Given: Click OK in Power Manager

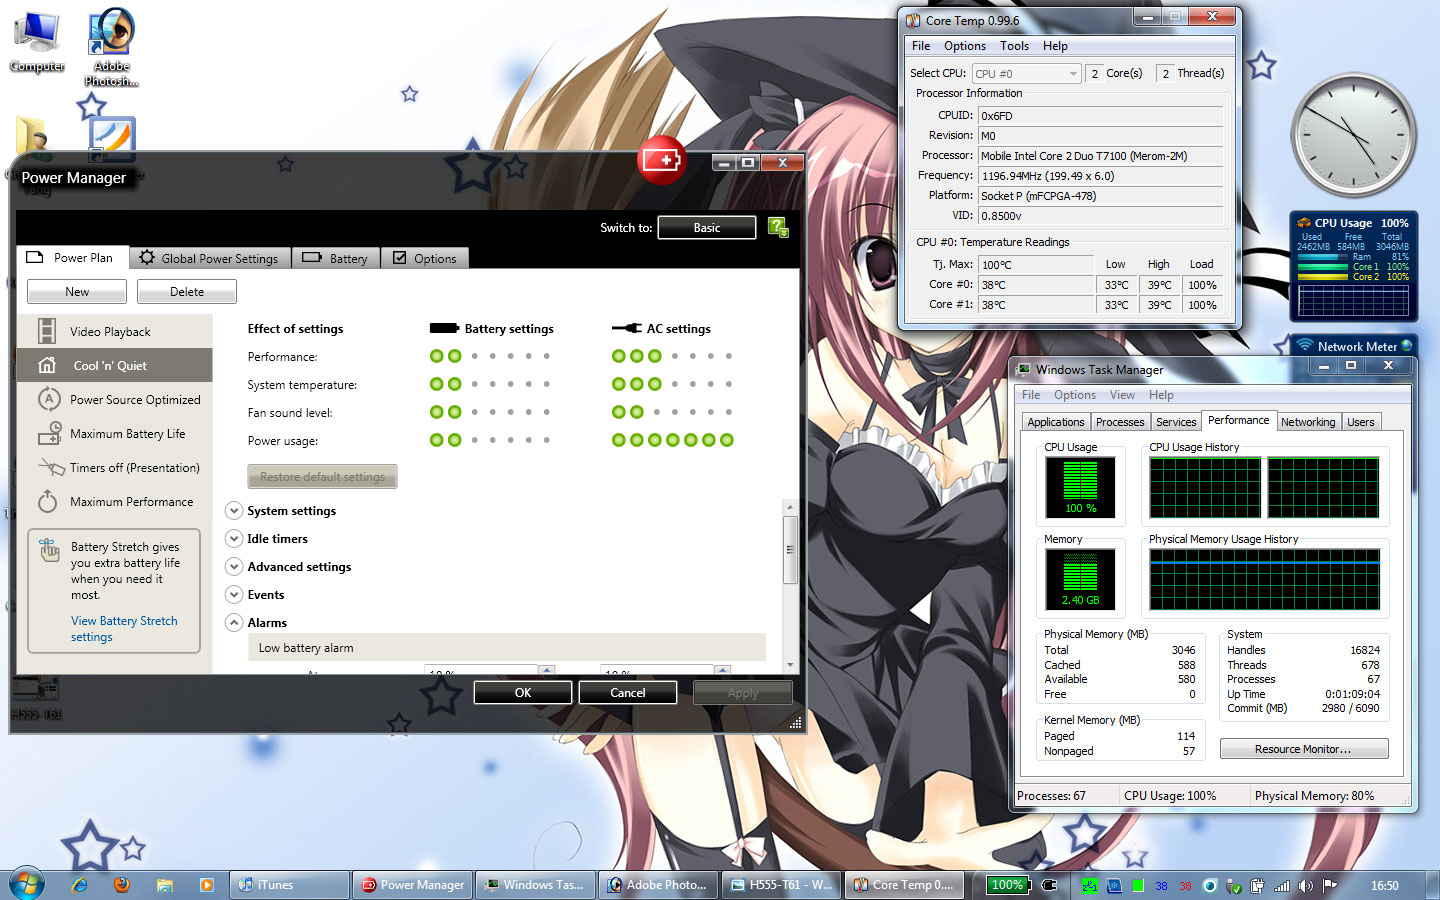Looking at the screenshot, I should click(523, 692).
